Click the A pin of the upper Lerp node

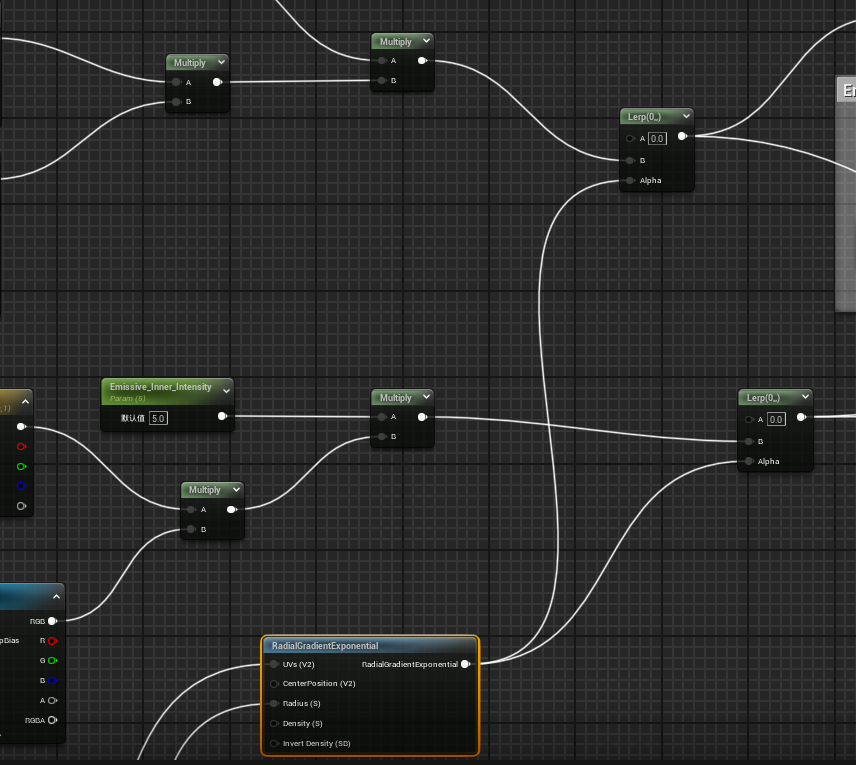click(630, 138)
